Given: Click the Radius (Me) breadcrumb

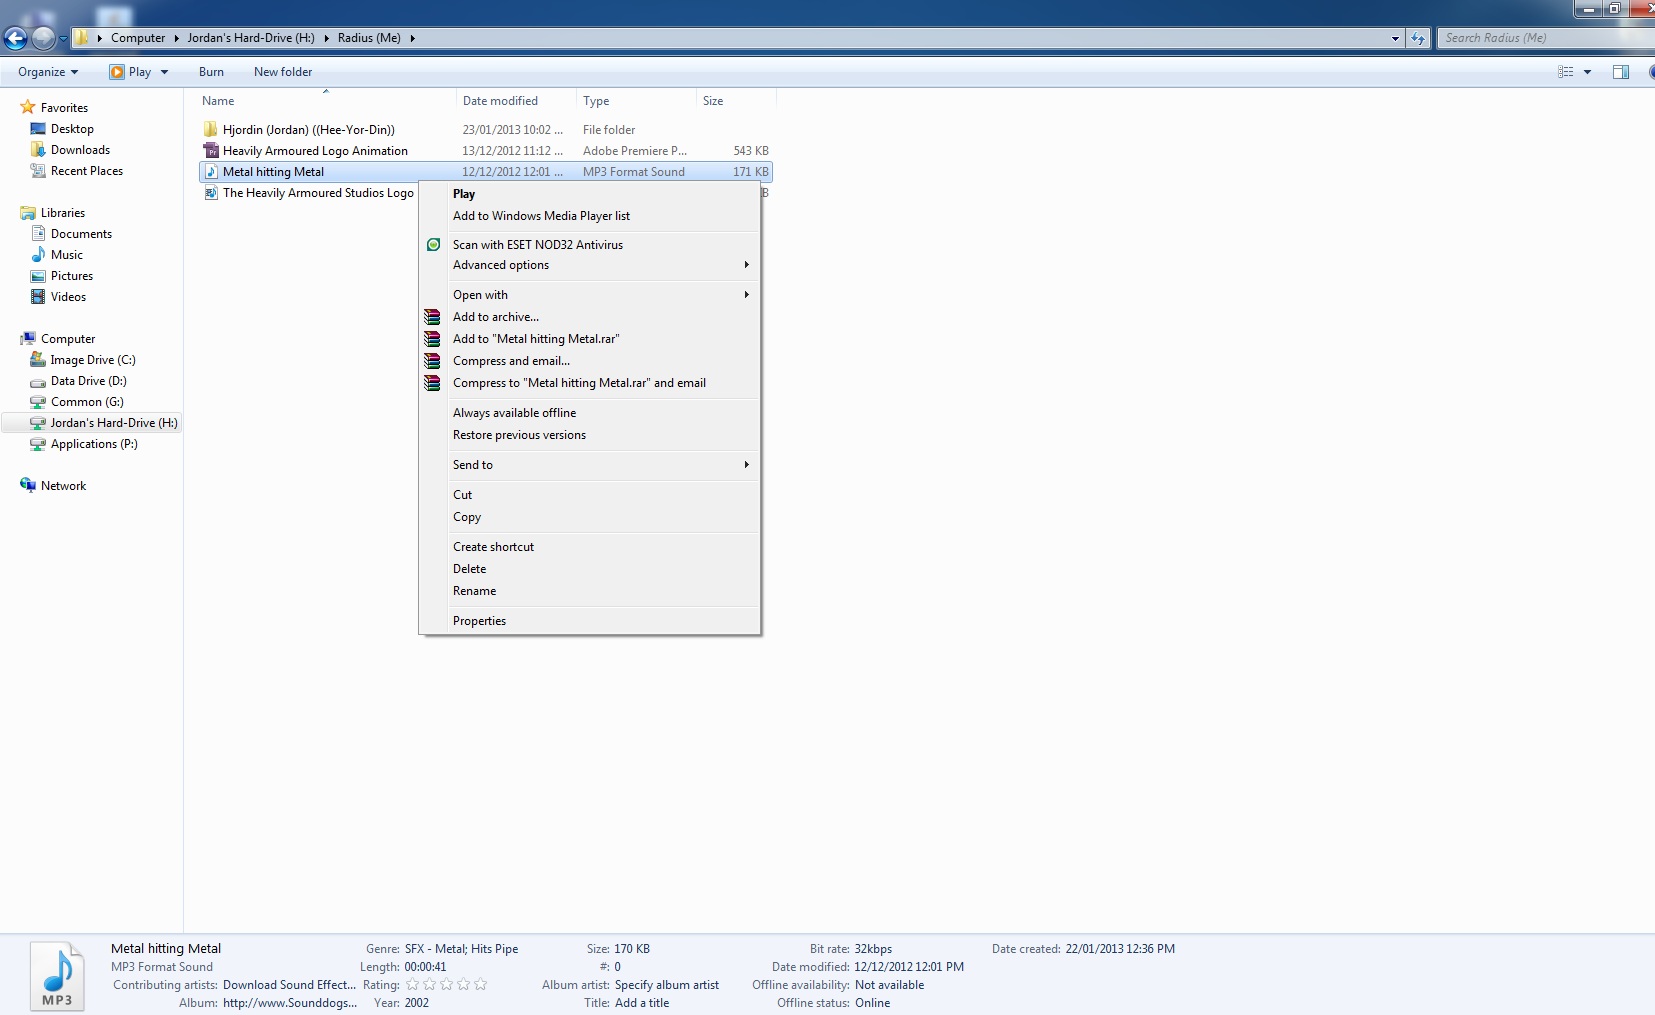Looking at the screenshot, I should pyautogui.click(x=369, y=38).
